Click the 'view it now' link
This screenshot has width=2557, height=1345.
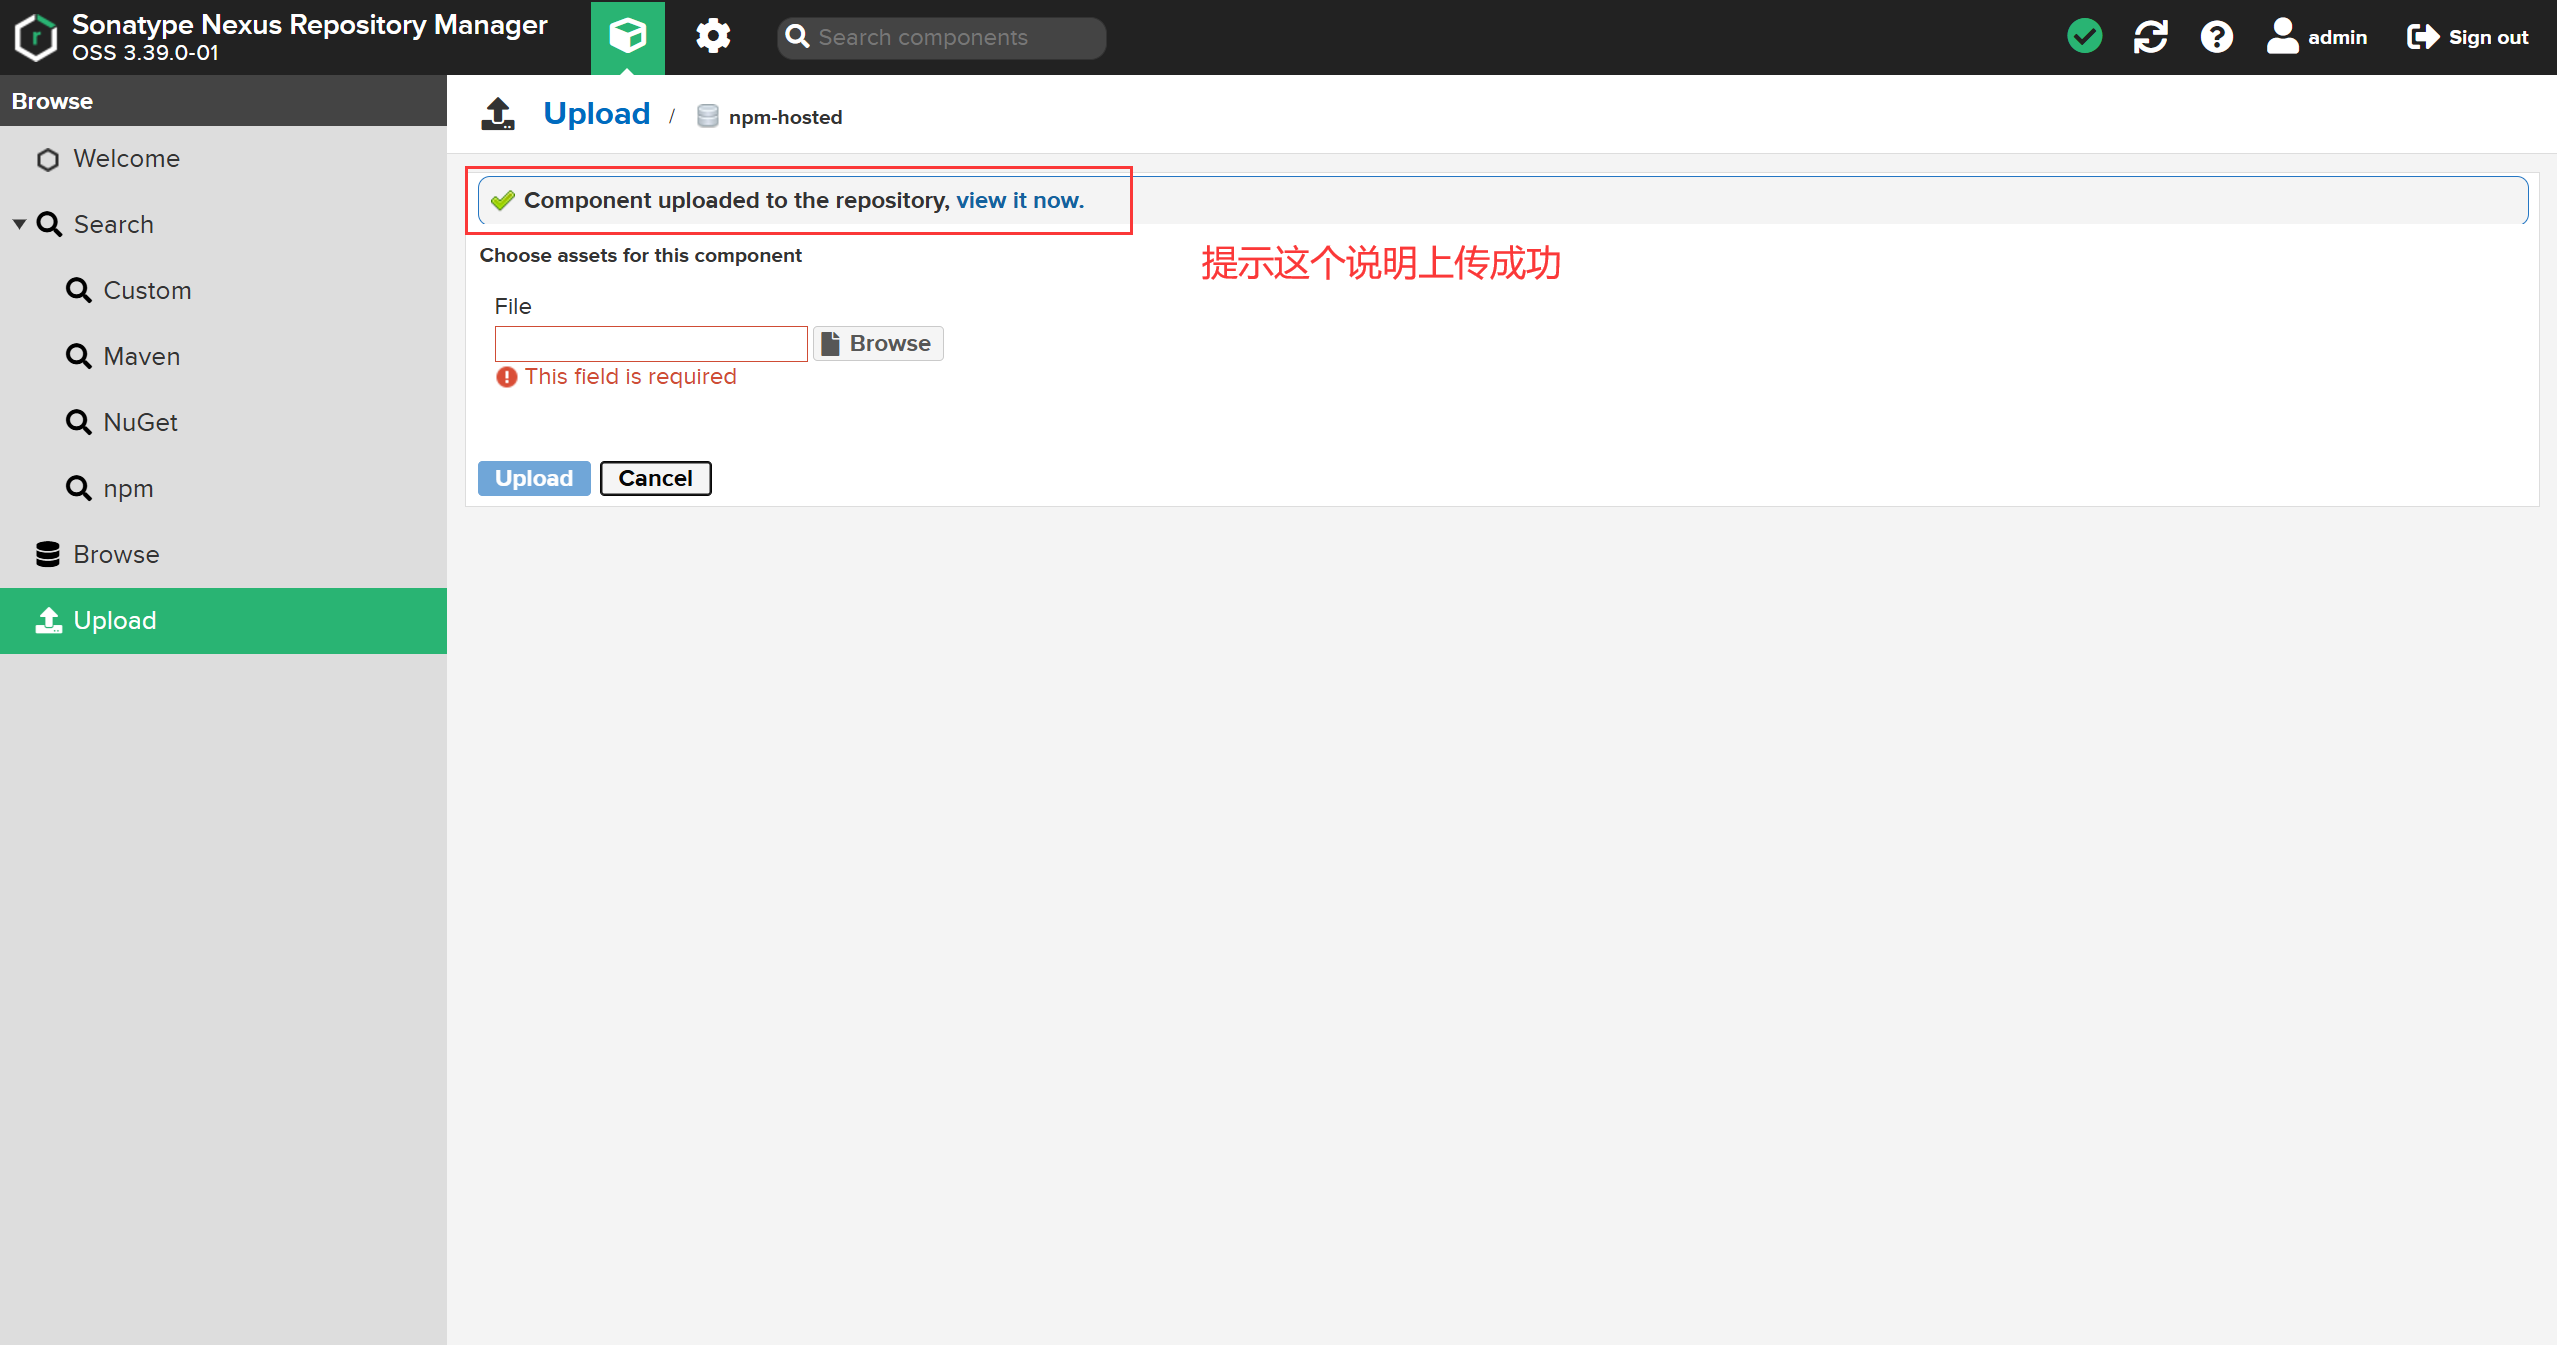(x=1019, y=201)
